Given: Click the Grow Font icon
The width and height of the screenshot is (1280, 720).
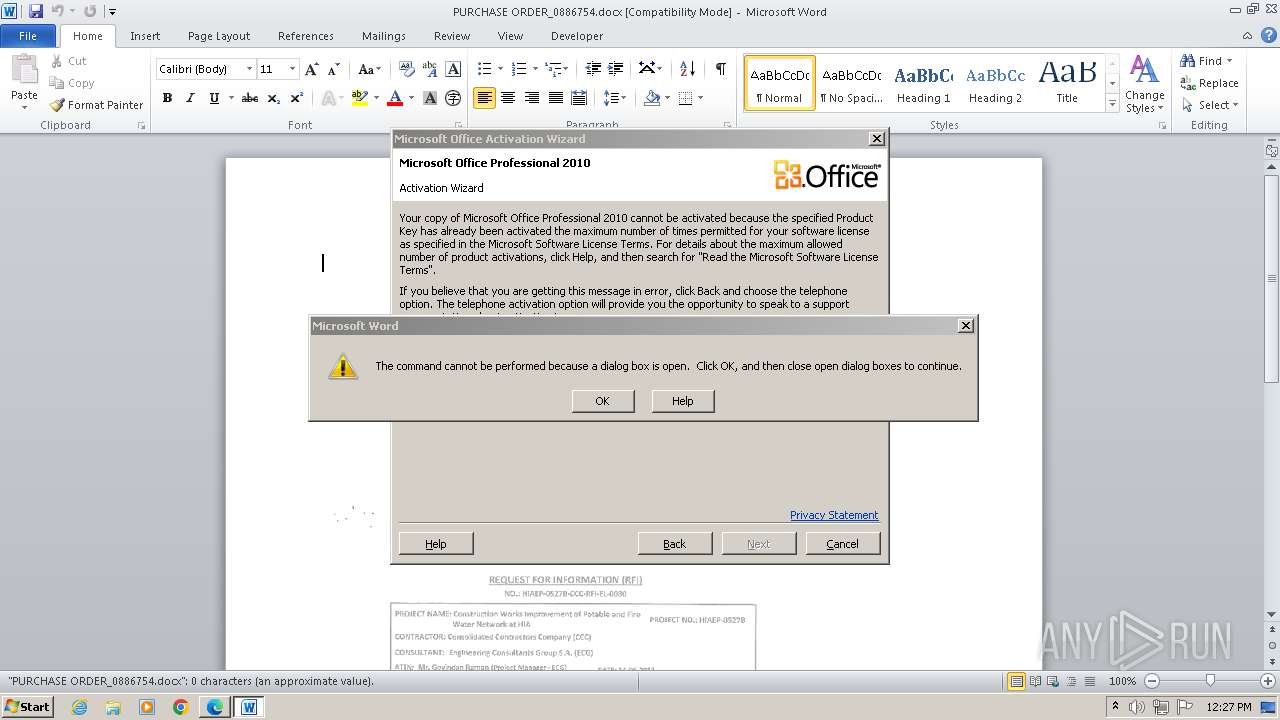Looking at the screenshot, I should pyautogui.click(x=312, y=69).
